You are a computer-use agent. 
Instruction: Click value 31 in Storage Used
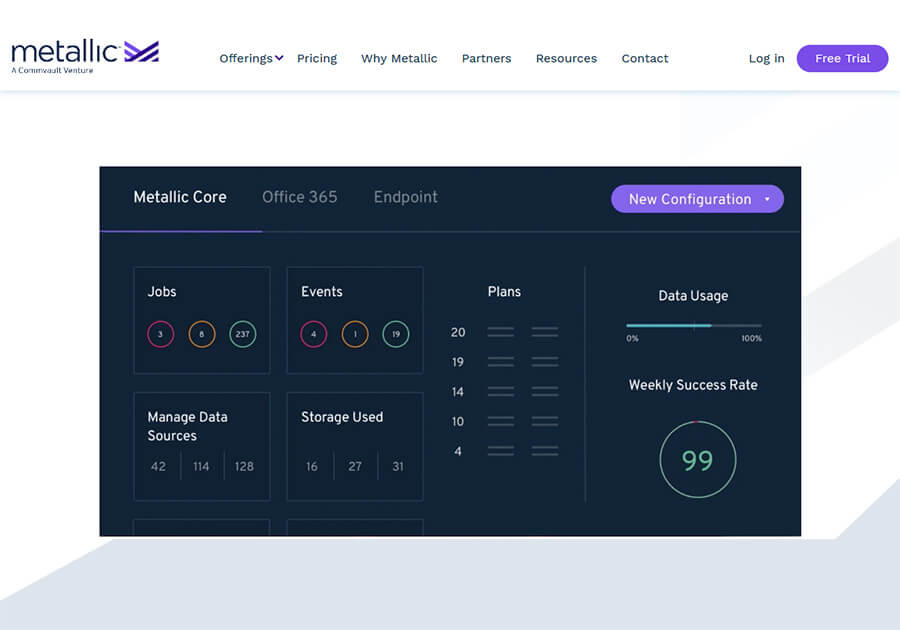click(398, 466)
